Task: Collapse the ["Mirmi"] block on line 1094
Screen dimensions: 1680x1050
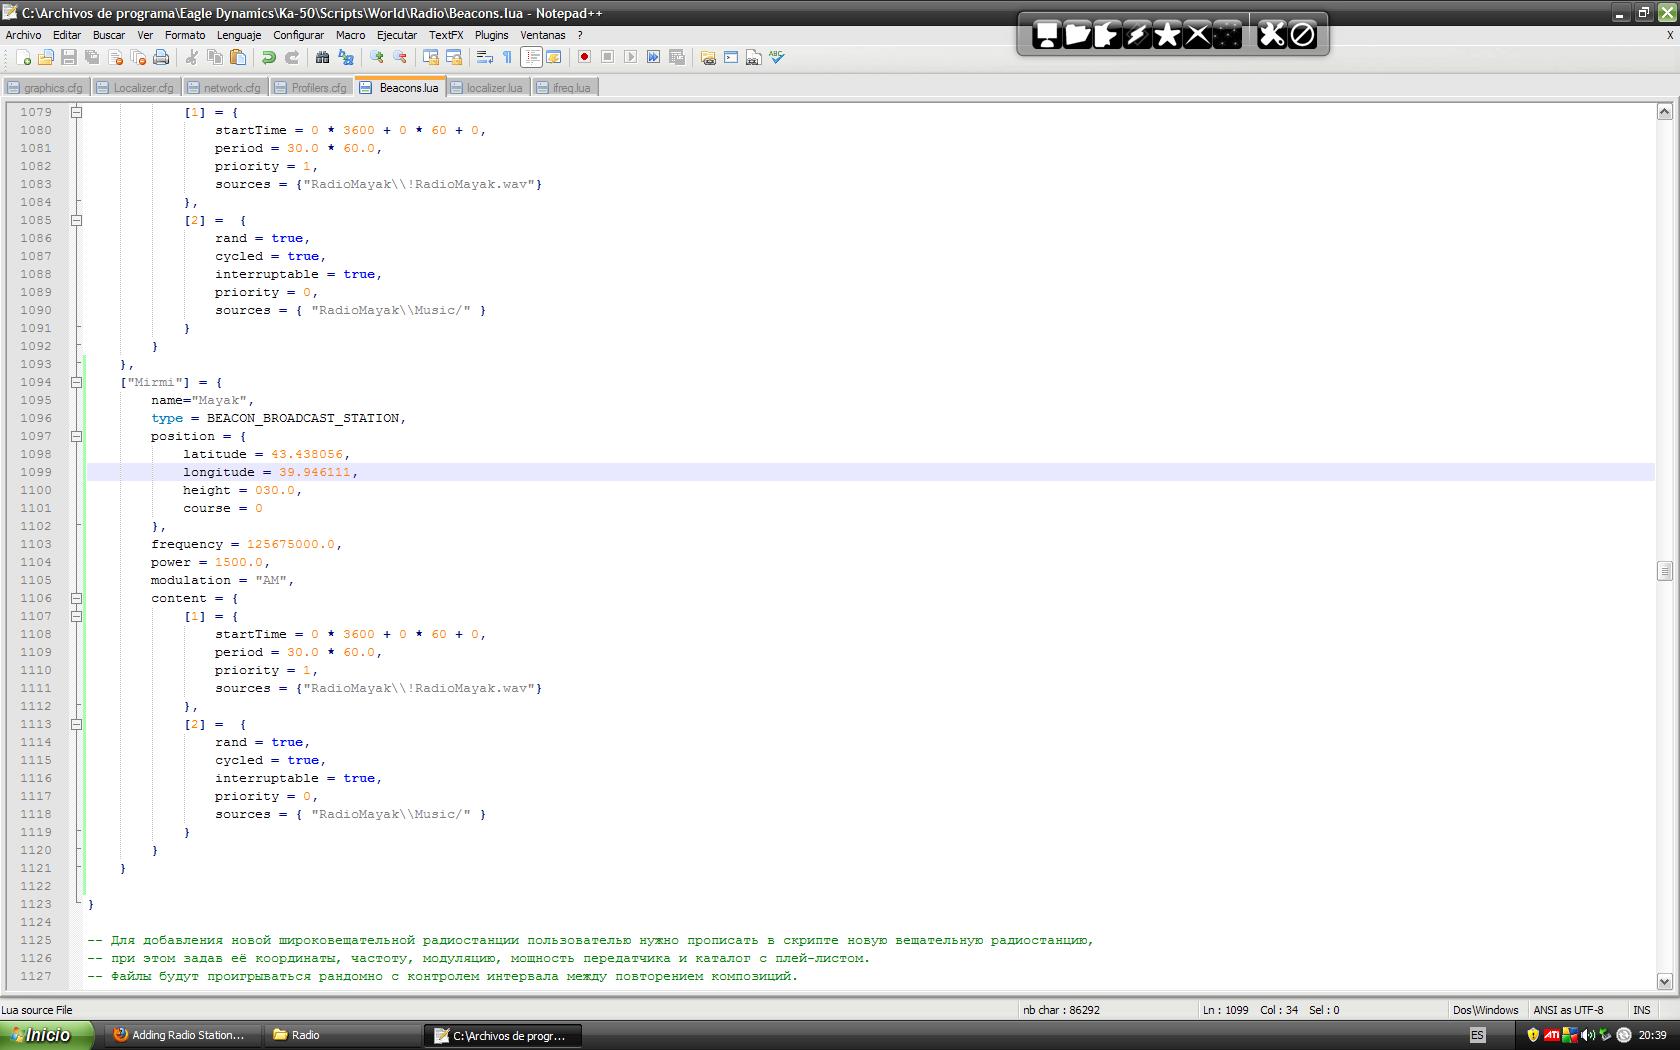Action: pos(76,382)
